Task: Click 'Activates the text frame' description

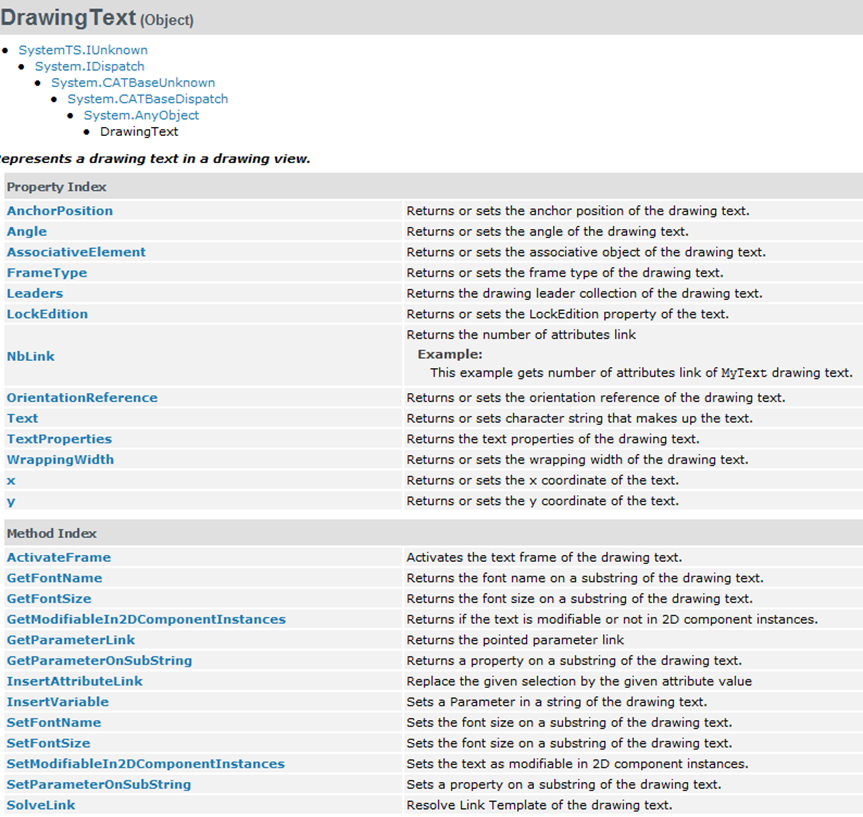Action: [544, 558]
